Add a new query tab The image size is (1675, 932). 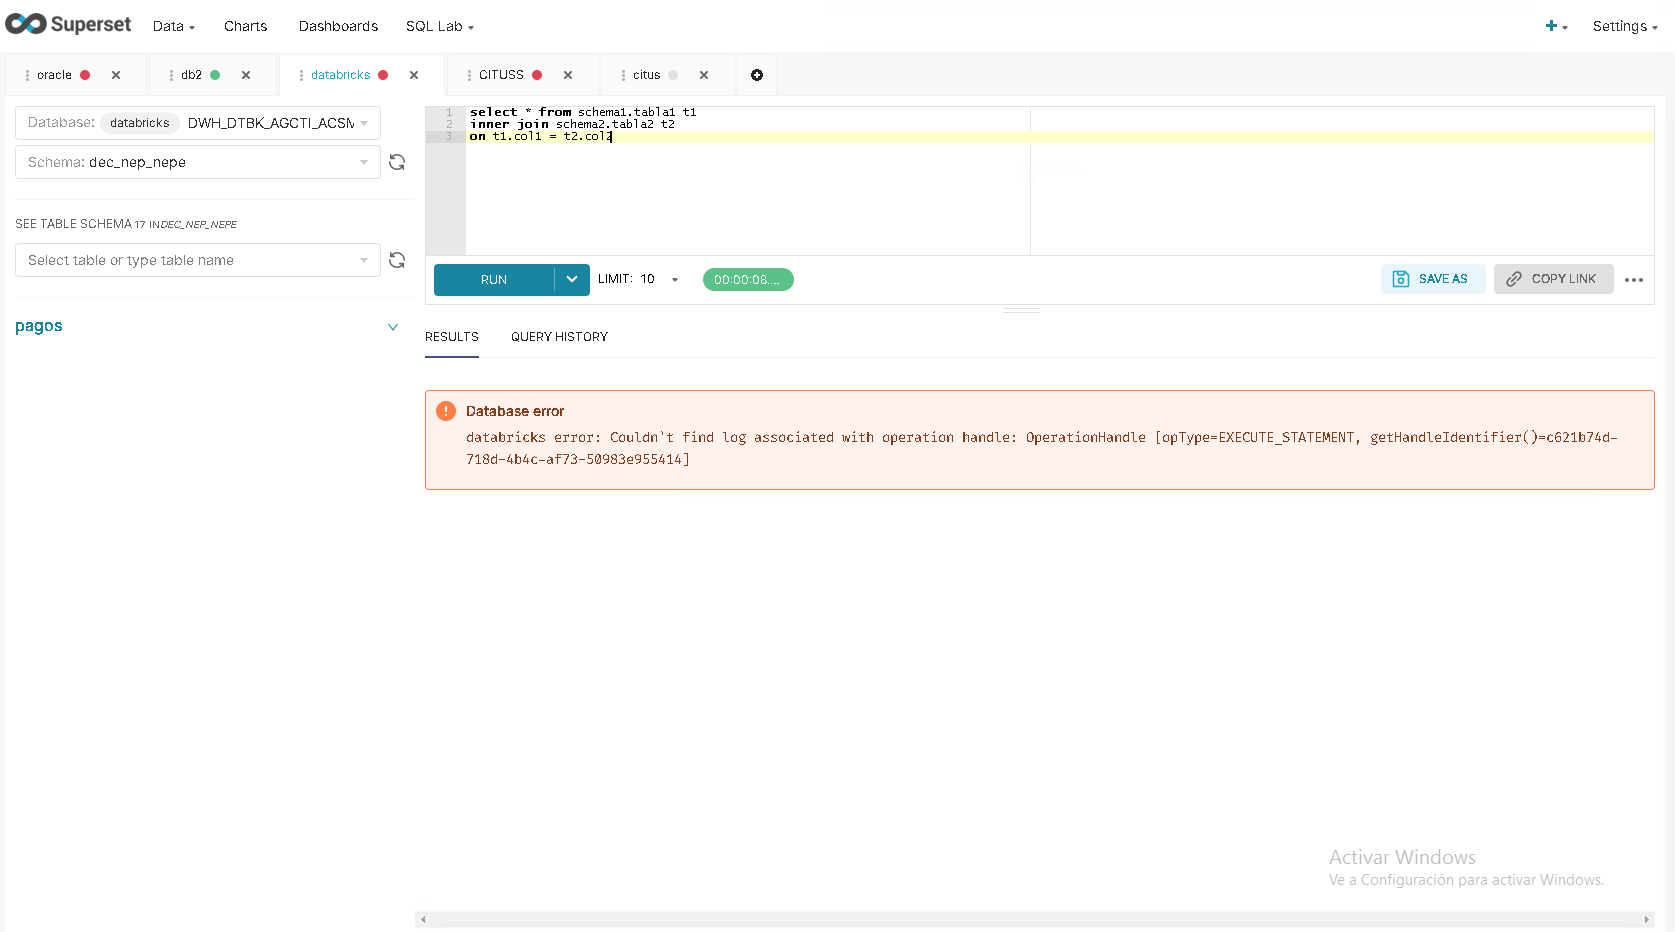click(757, 75)
